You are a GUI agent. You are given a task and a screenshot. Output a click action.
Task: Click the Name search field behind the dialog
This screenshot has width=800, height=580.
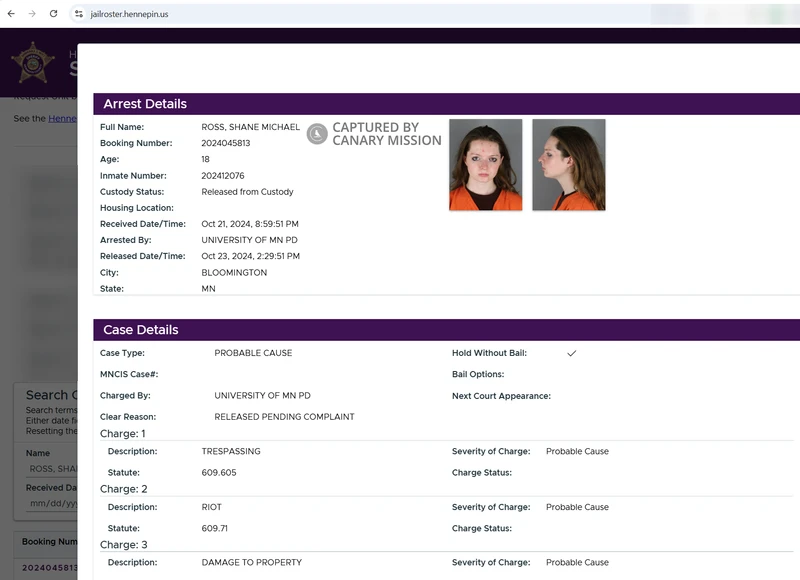tap(53, 469)
